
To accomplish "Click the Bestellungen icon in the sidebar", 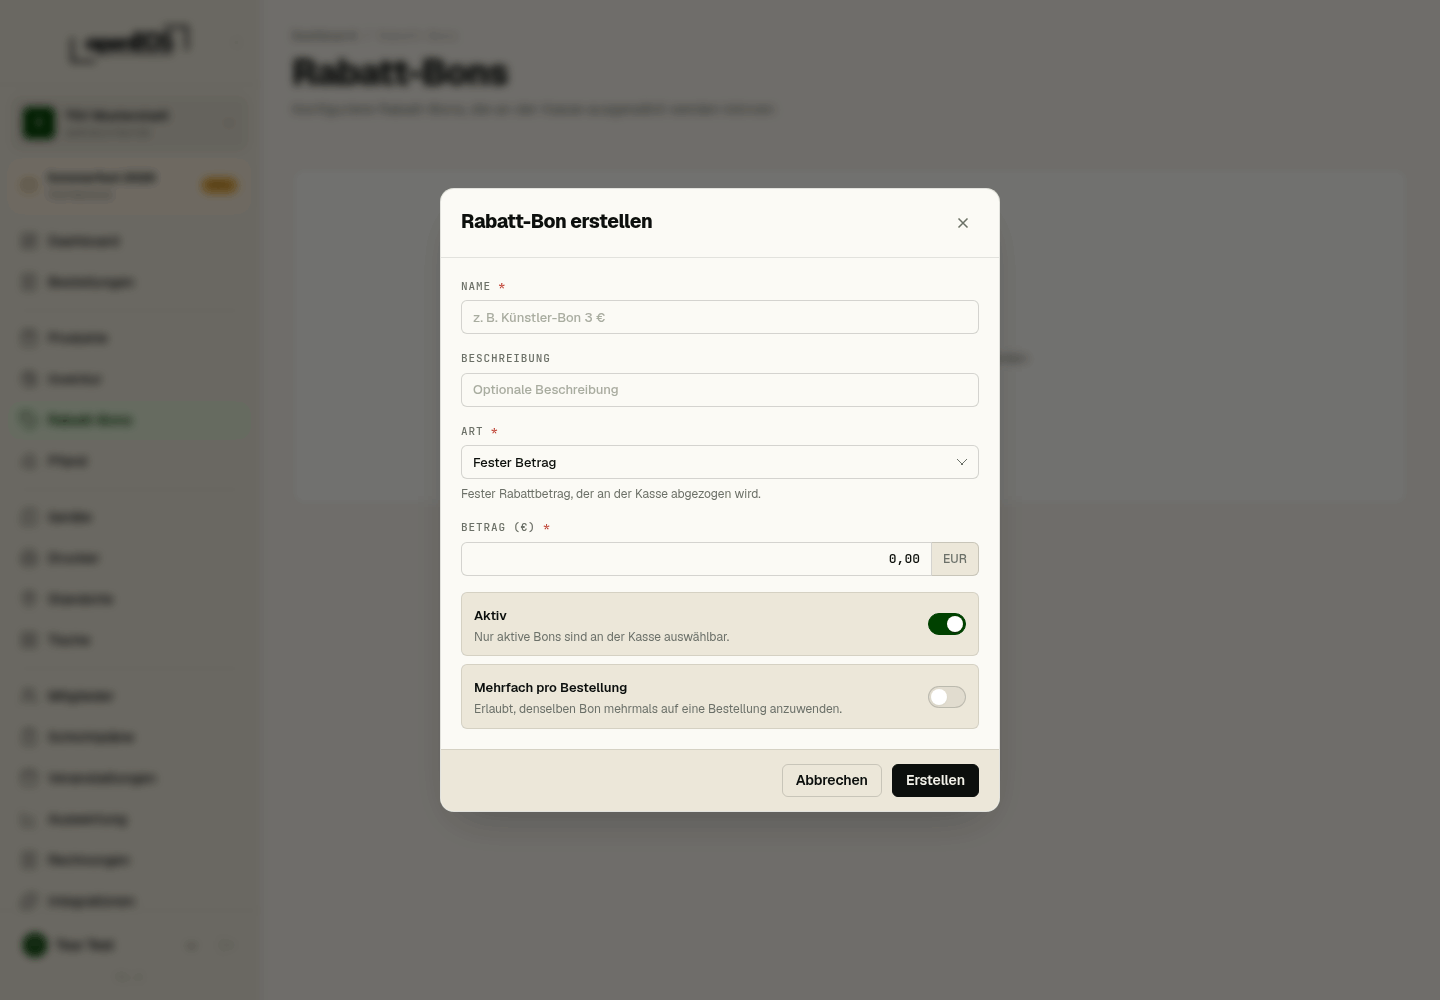I will 29,282.
